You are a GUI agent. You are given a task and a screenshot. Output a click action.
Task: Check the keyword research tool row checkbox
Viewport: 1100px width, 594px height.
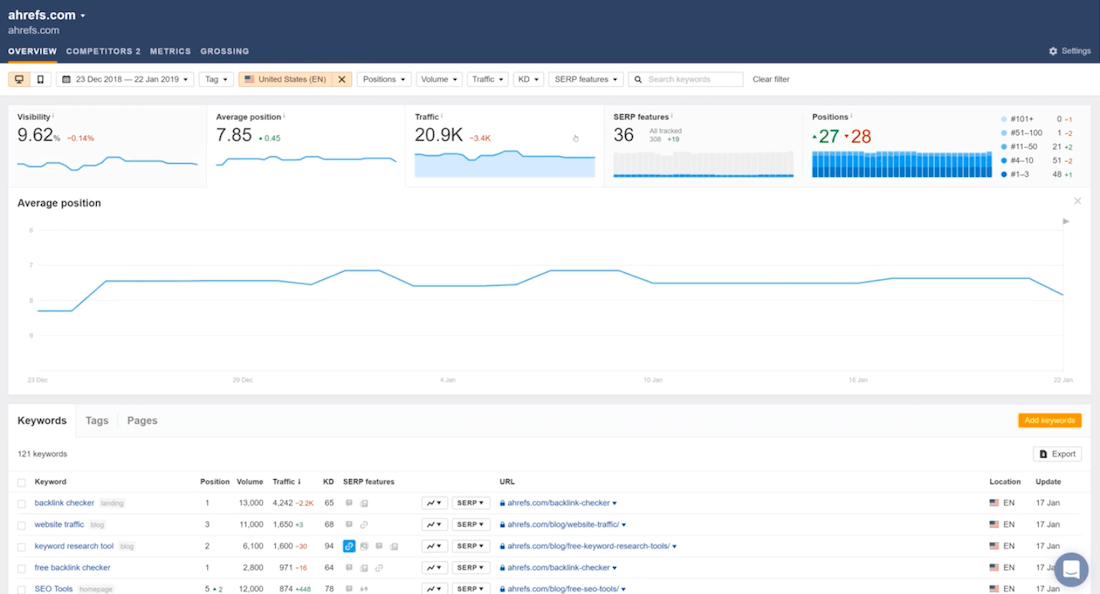[x=22, y=547]
